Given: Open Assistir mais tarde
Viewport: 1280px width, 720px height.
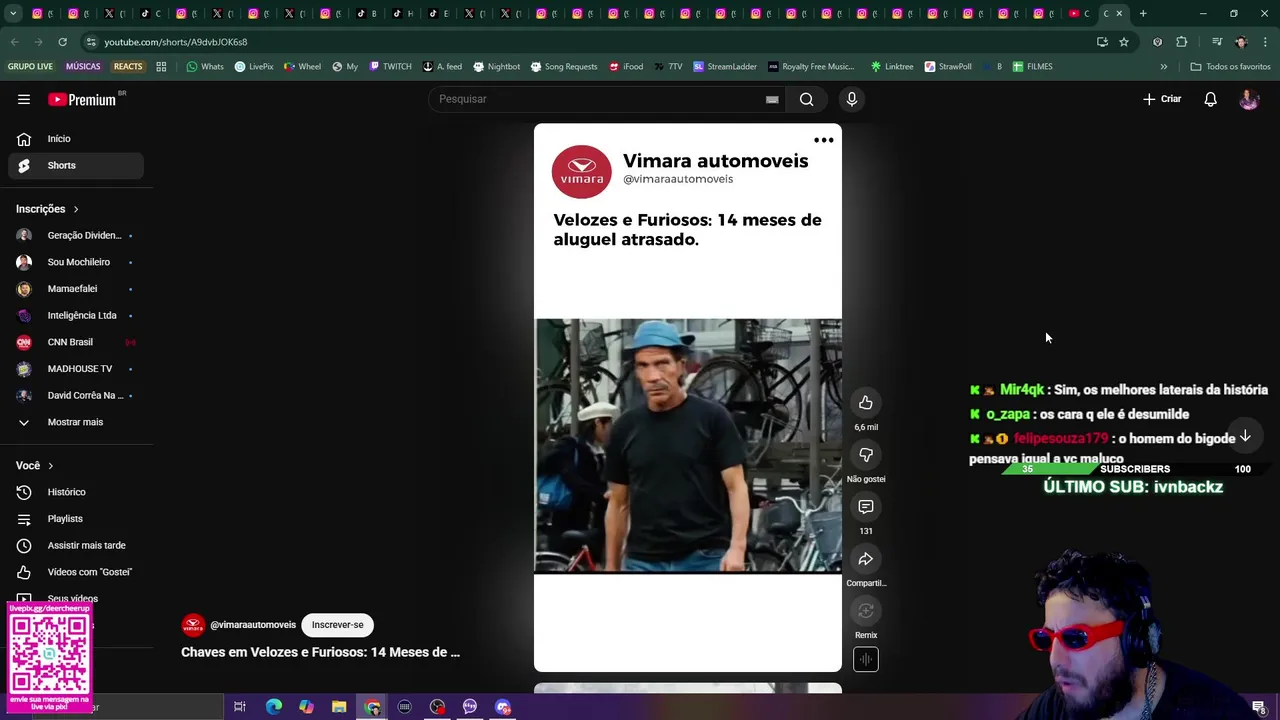Looking at the screenshot, I should (x=76, y=545).
